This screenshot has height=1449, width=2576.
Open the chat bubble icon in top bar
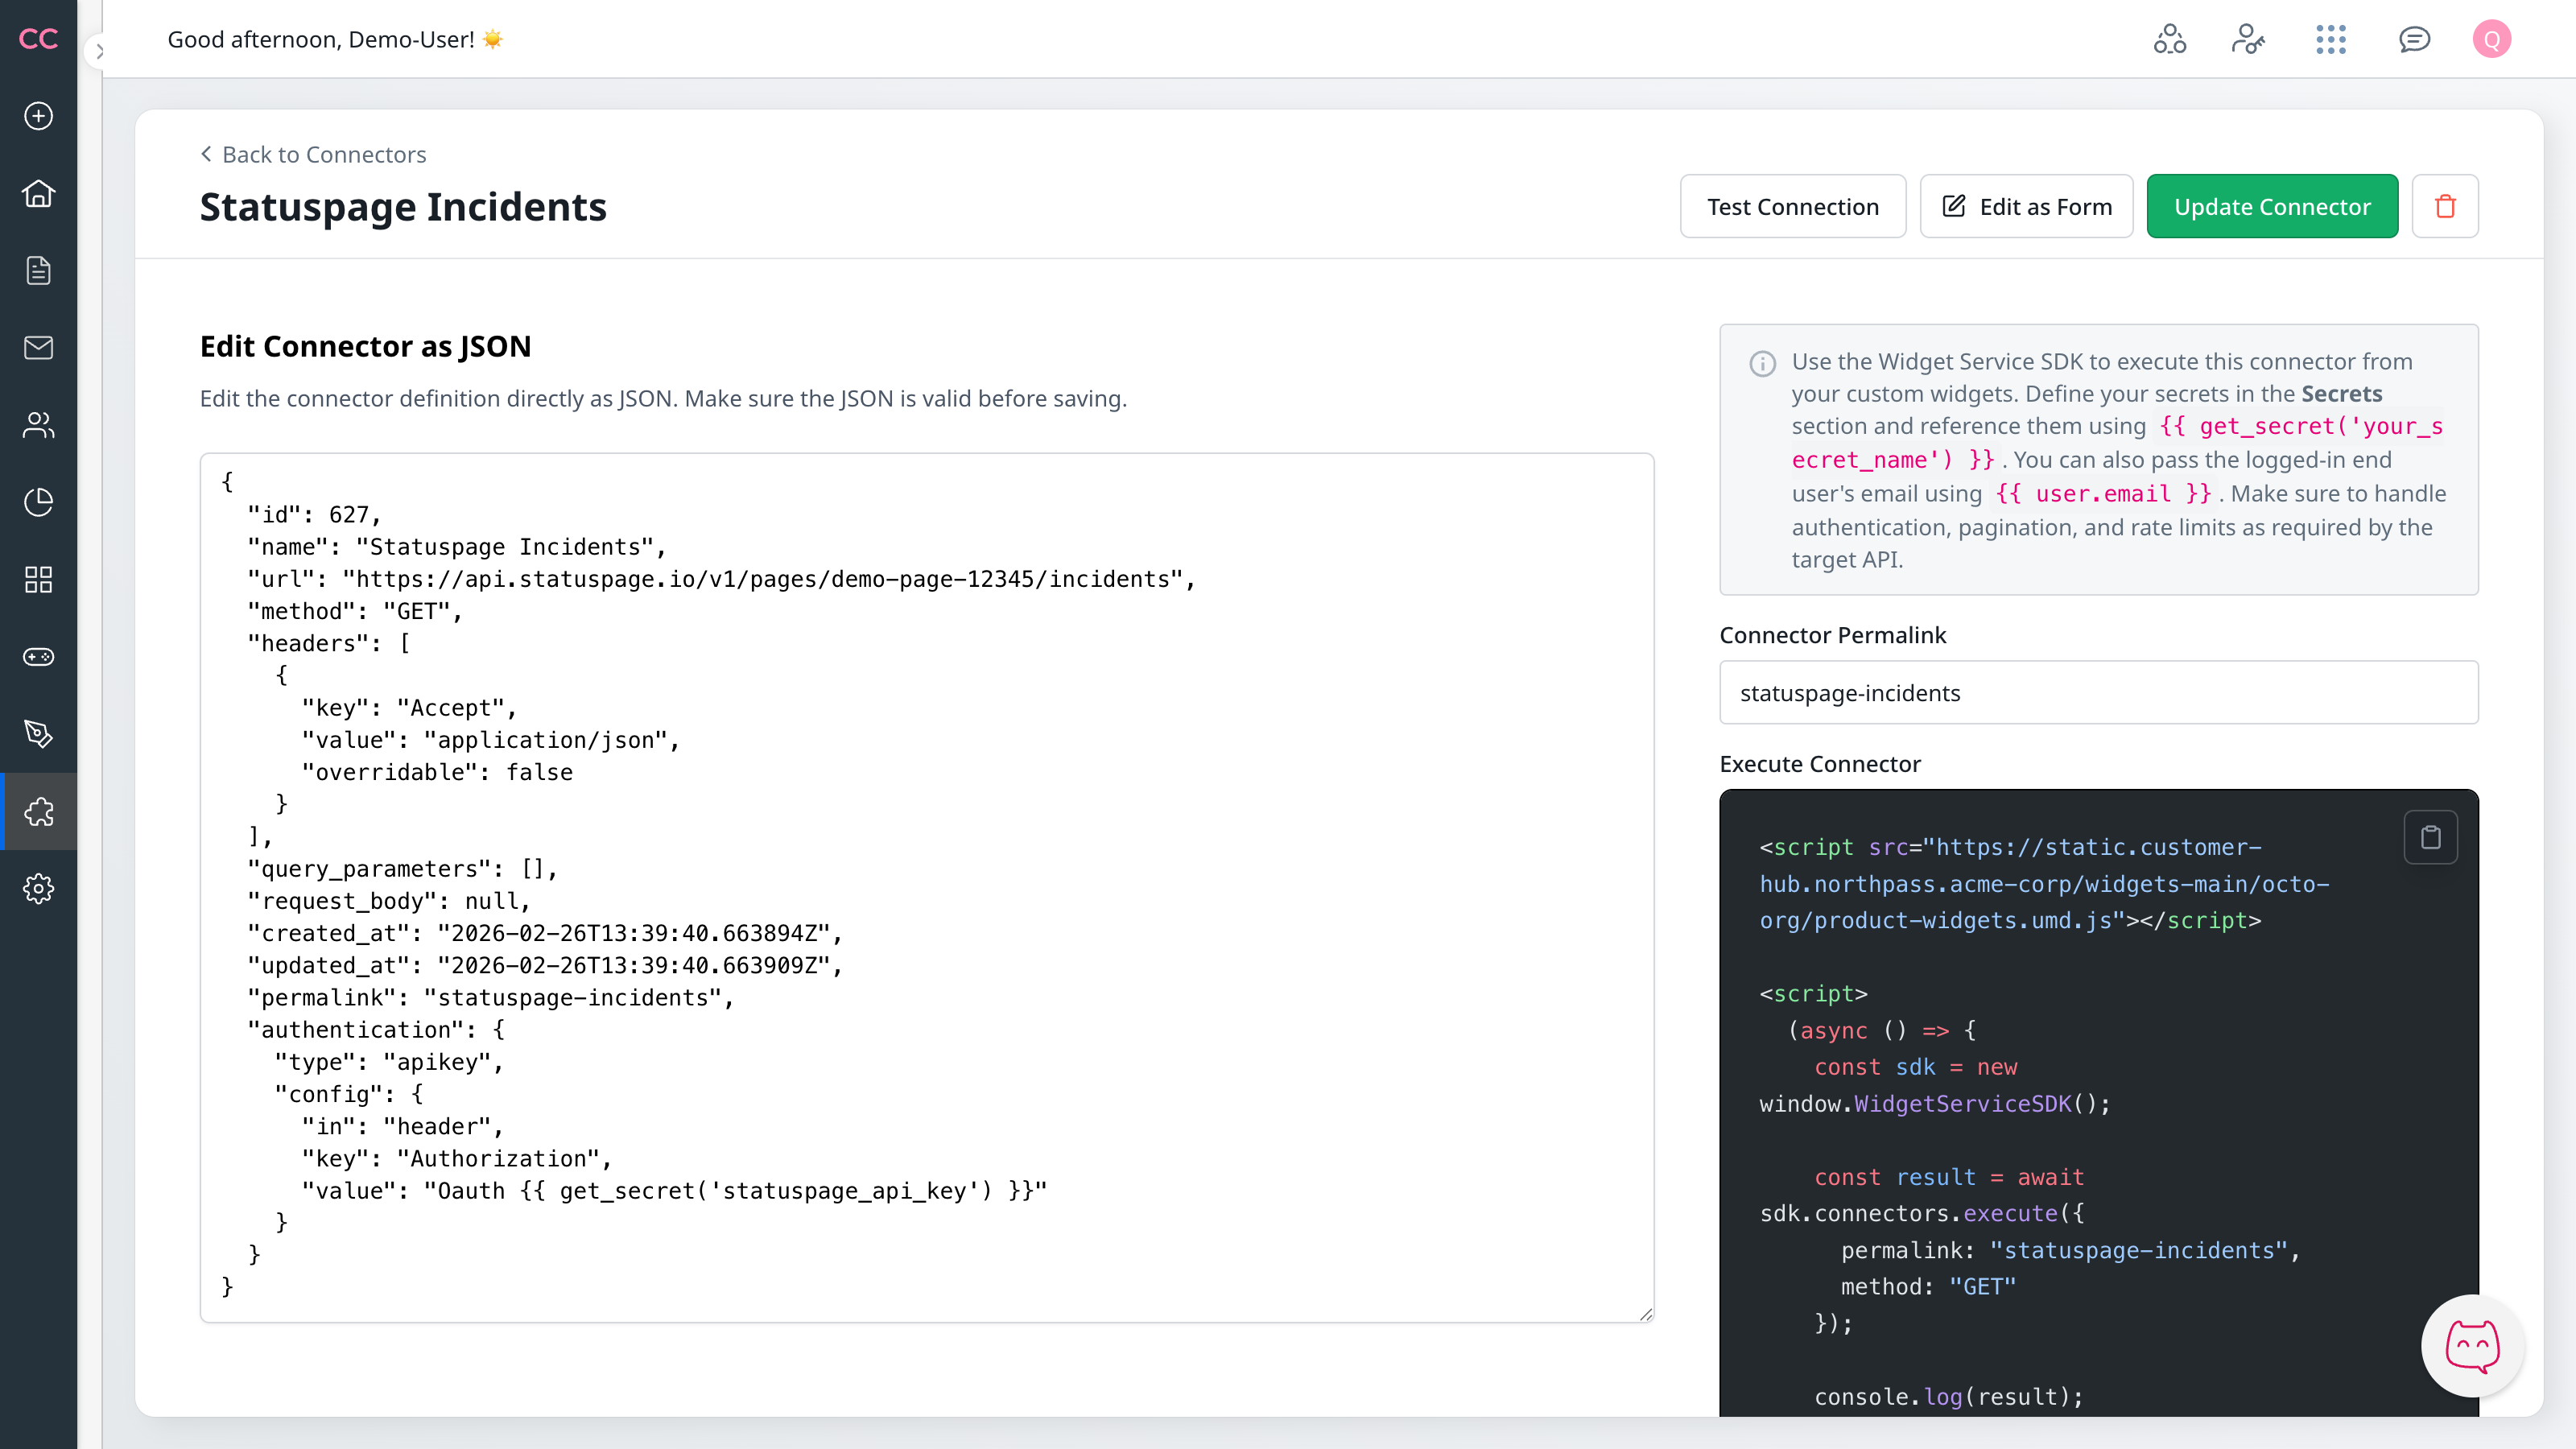tap(2414, 39)
